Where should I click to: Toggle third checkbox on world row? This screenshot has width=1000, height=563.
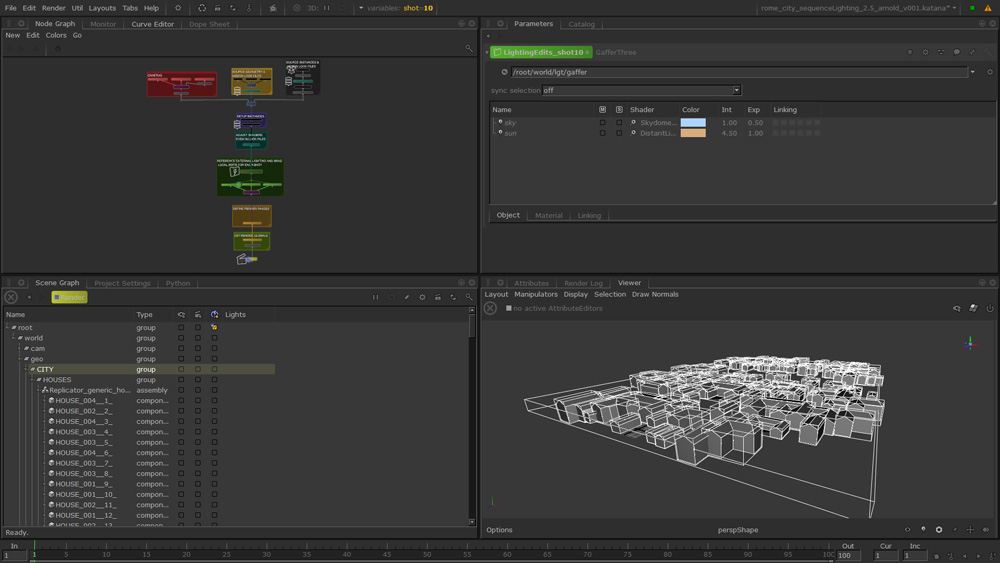click(214, 338)
